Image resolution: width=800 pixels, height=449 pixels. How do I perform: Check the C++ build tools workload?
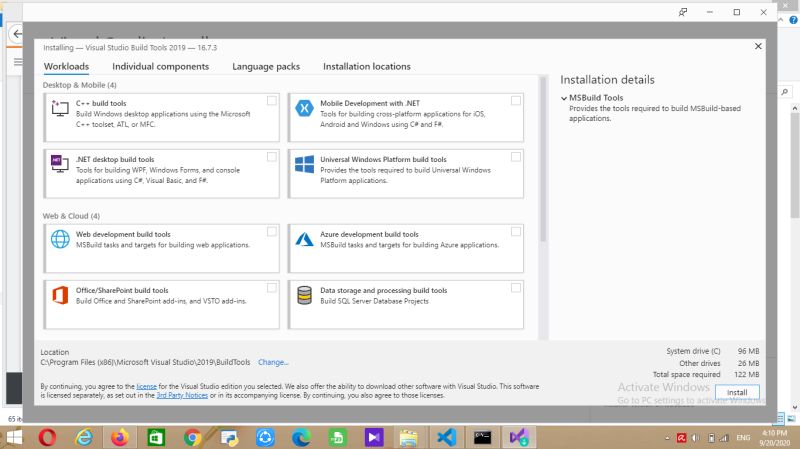(272, 101)
